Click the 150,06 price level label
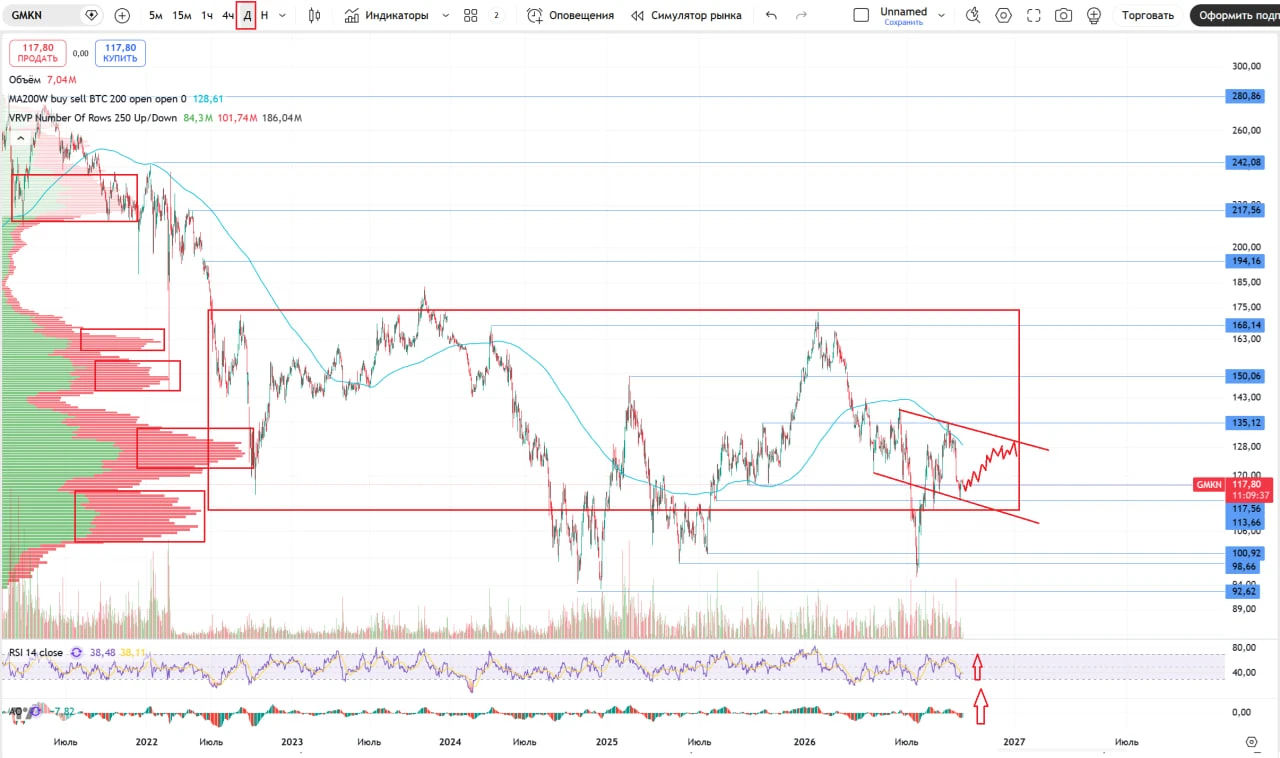The height and width of the screenshot is (758, 1280). [x=1245, y=376]
